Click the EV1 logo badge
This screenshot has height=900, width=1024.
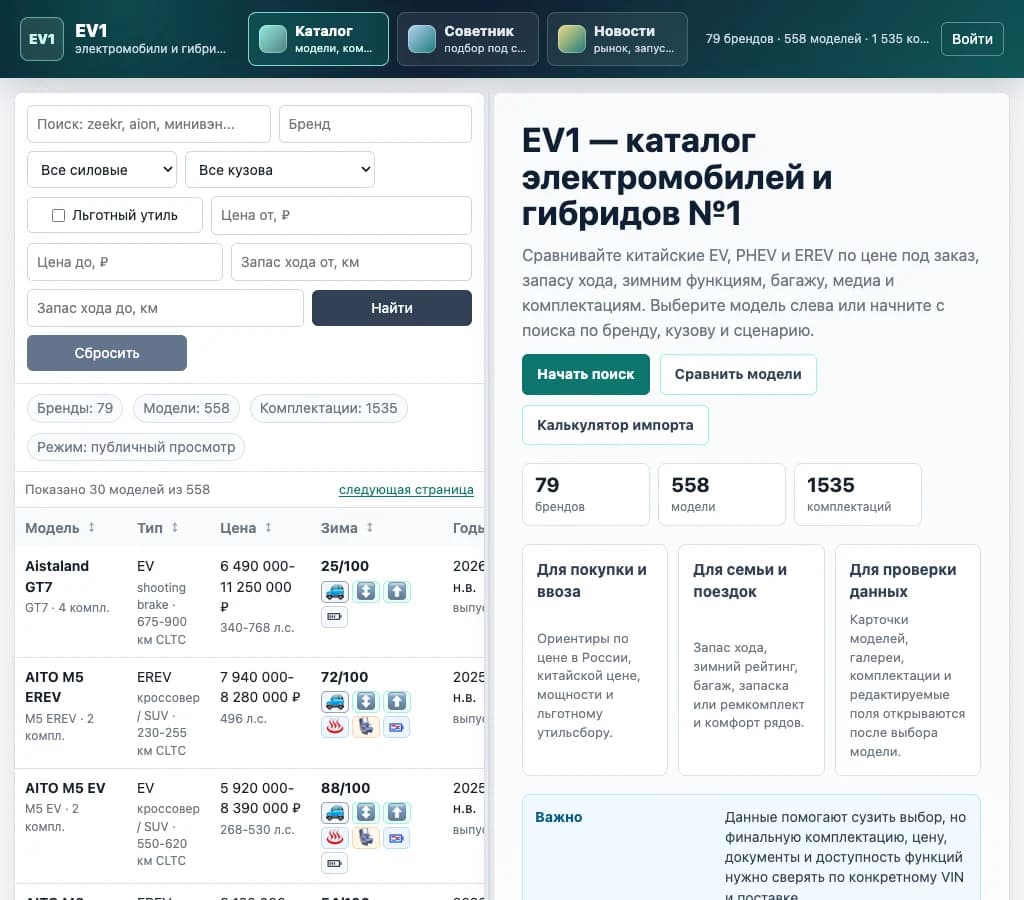coord(42,39)
